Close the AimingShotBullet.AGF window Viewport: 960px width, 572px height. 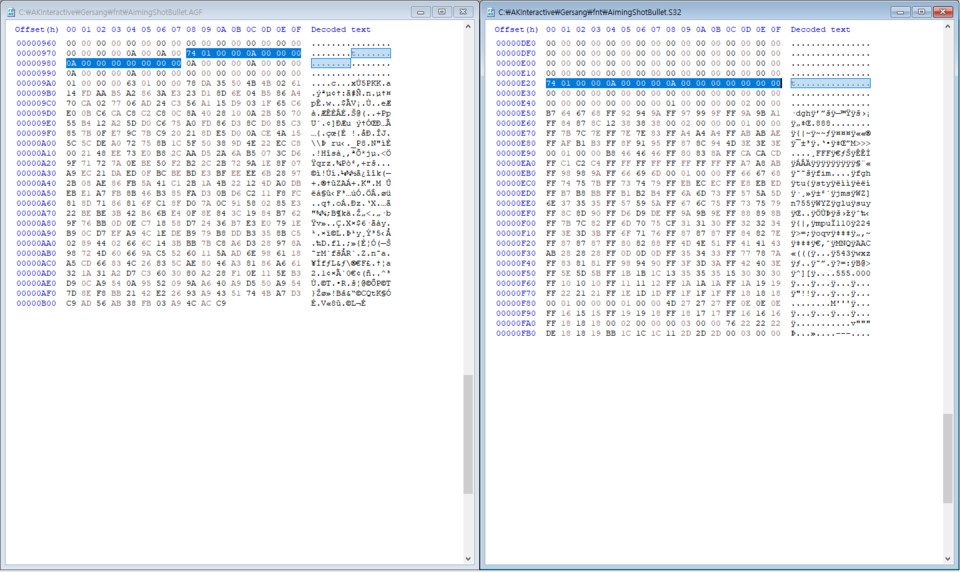click(463, 11)
